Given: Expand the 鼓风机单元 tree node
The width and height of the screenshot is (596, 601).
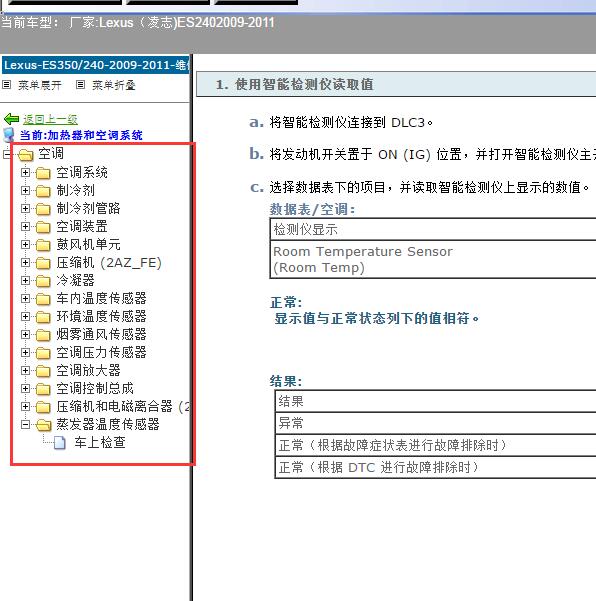Looking at the screenshot, I should point(25,245).
